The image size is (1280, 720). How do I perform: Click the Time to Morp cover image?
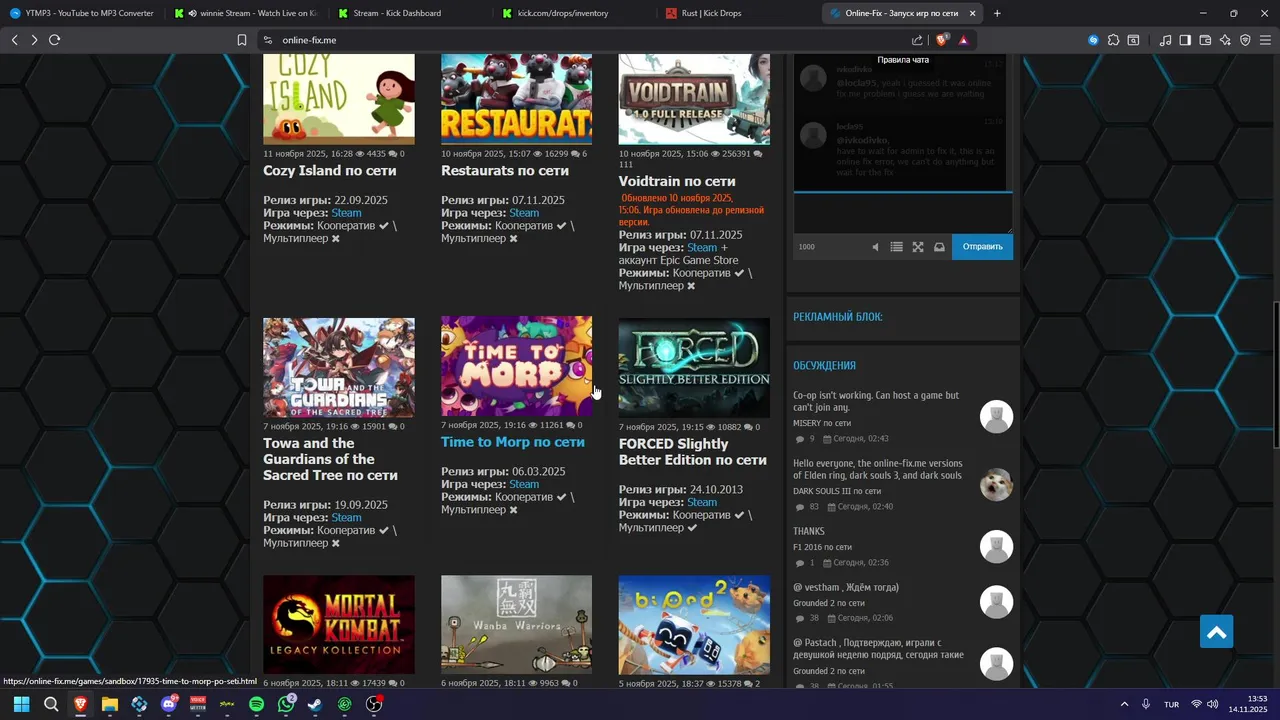(x=516, y=366)
